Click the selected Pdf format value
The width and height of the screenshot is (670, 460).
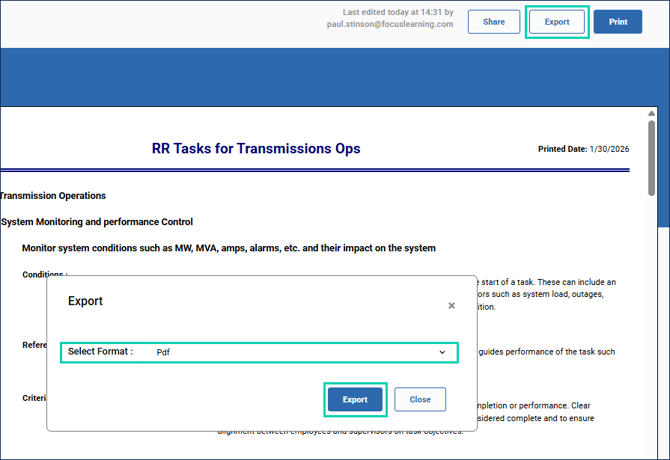pos(163,352)
